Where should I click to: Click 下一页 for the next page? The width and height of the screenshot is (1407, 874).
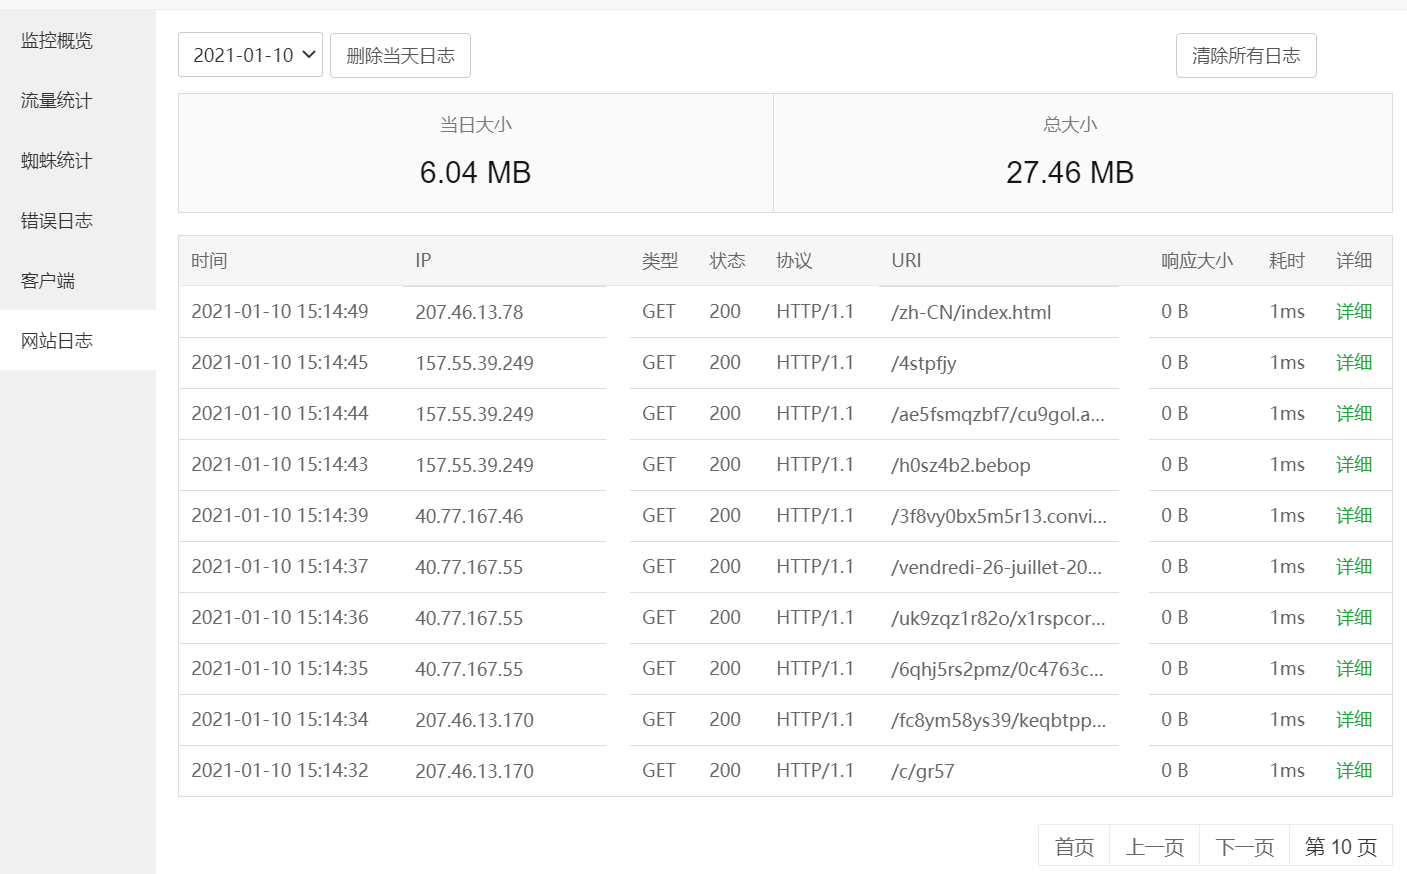coord(1245,847)
